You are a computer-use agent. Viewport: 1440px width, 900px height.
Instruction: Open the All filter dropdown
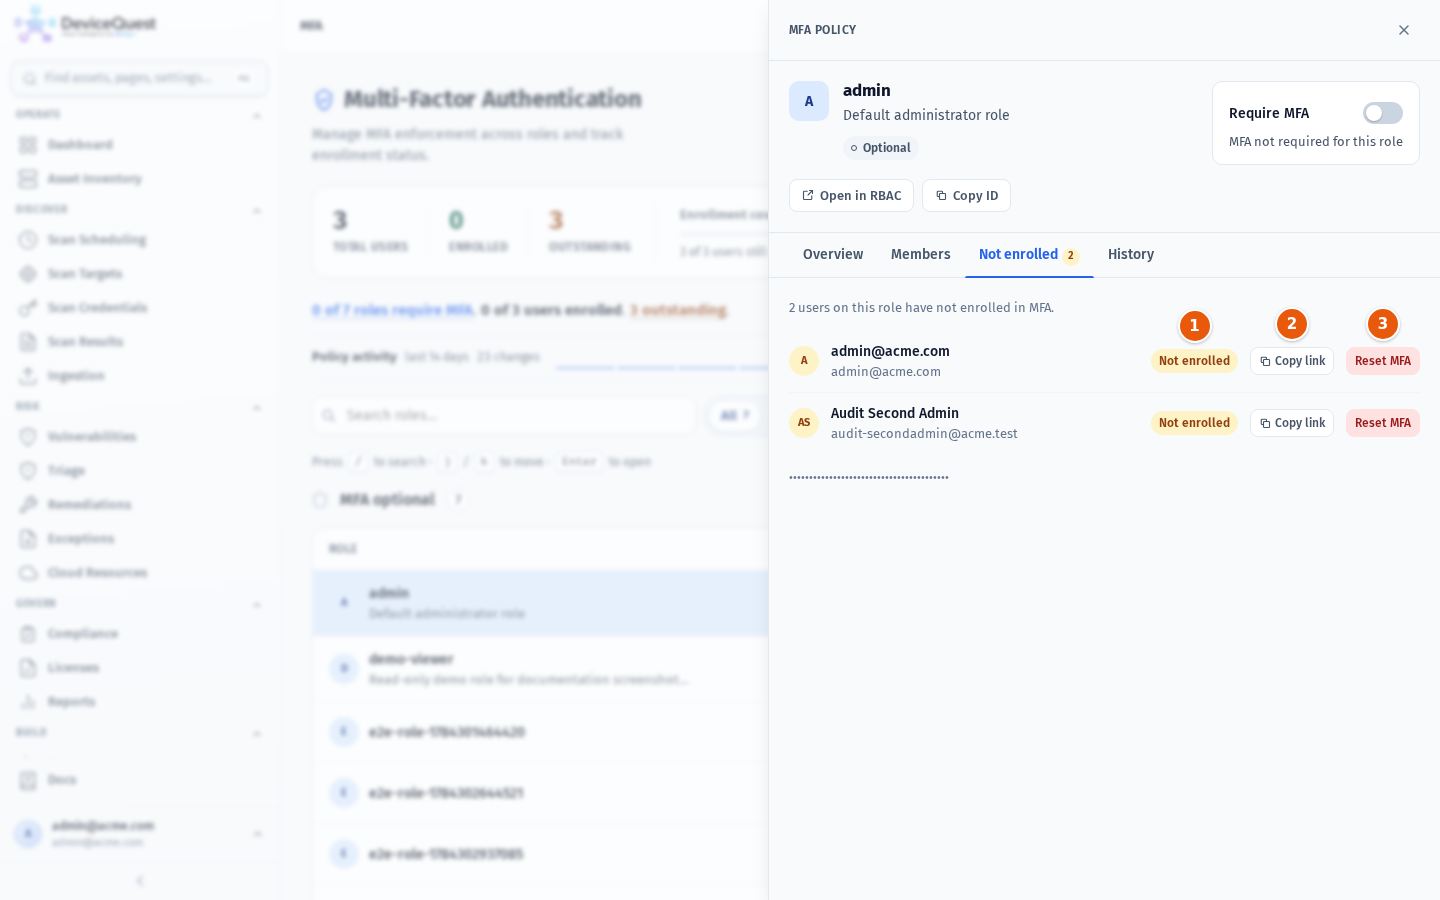click(735, 415)
